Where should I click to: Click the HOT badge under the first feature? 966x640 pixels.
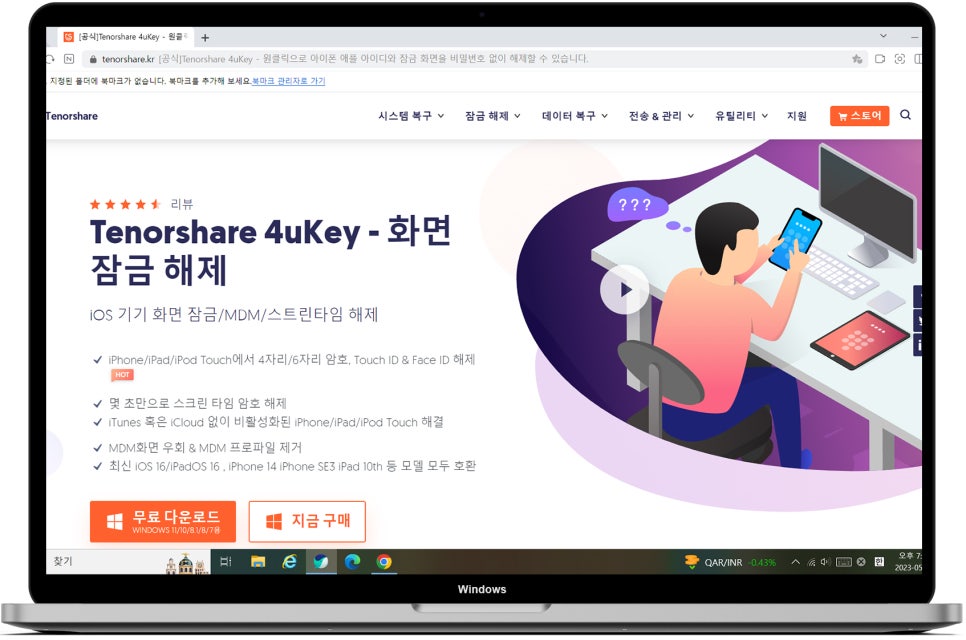pos(122,375)
